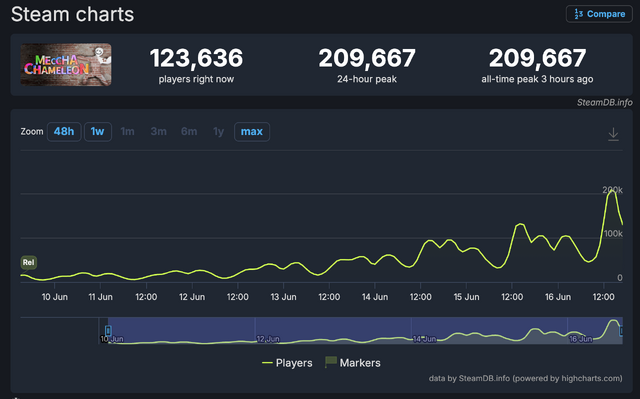Click the 11 Jun axis label
Viewport: 640px width, 399px height.
point(100,297)
